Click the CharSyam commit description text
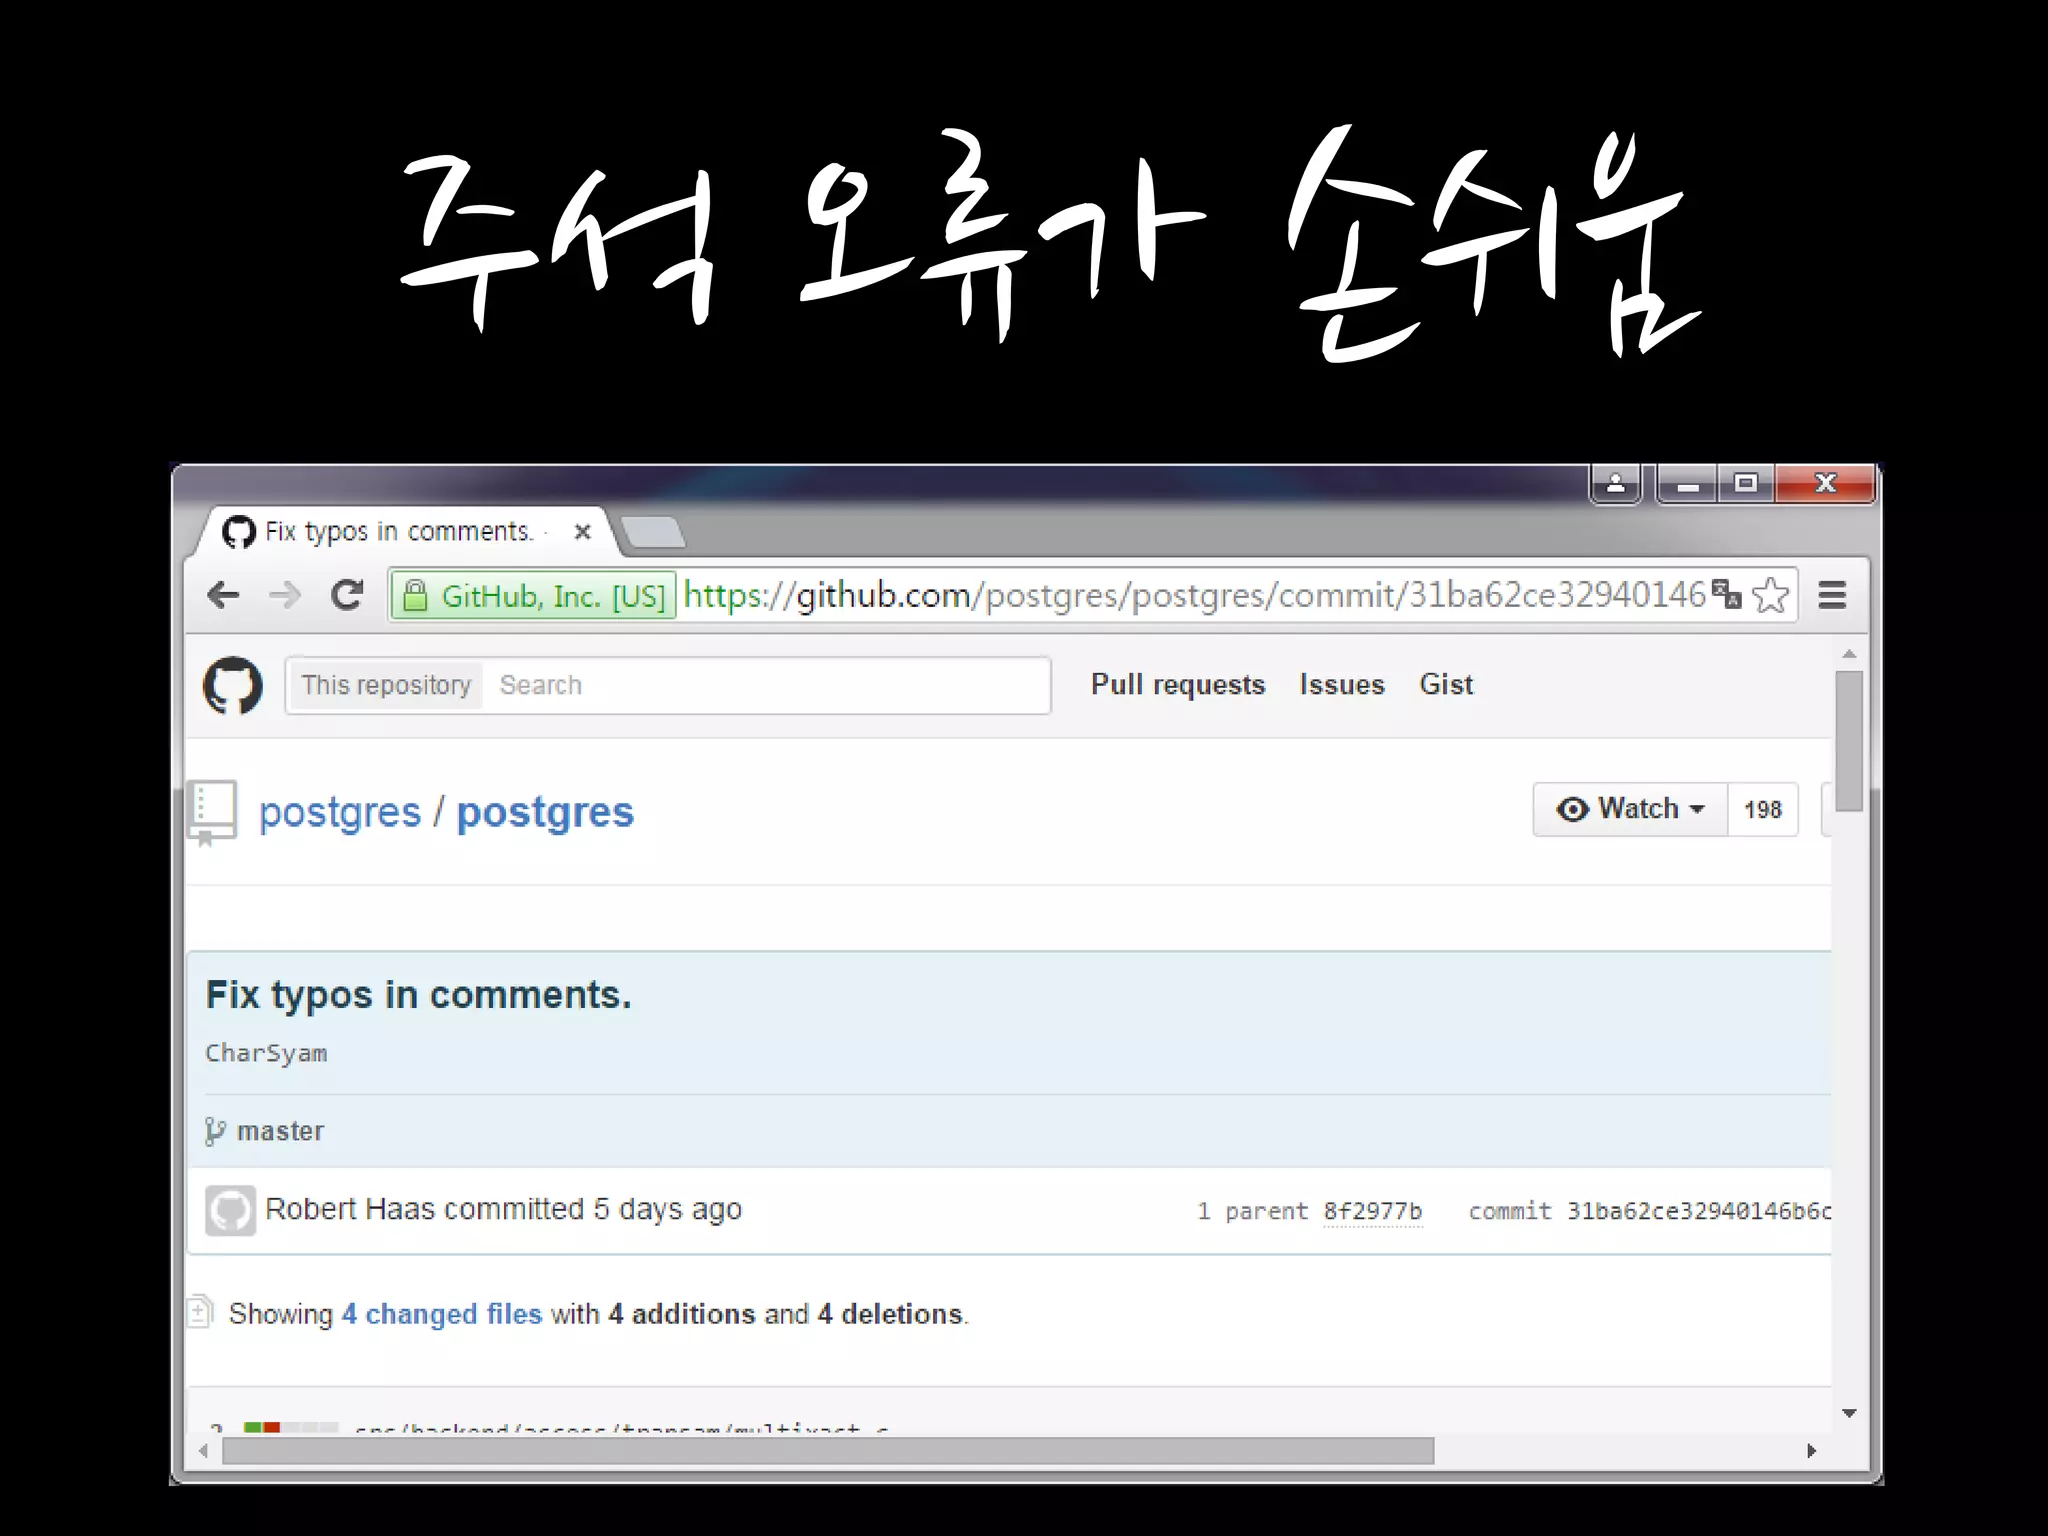The width and height of the screenshot is (2048, 1536). [266, 1053]
